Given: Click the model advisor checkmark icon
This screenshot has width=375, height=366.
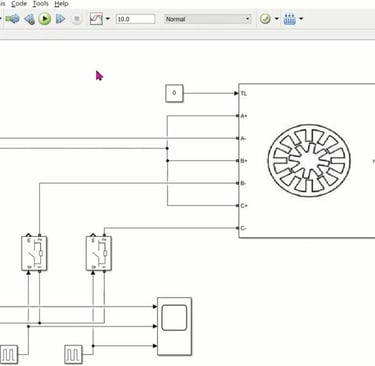Looking at the screenshot, I should (x=265, y=19).
